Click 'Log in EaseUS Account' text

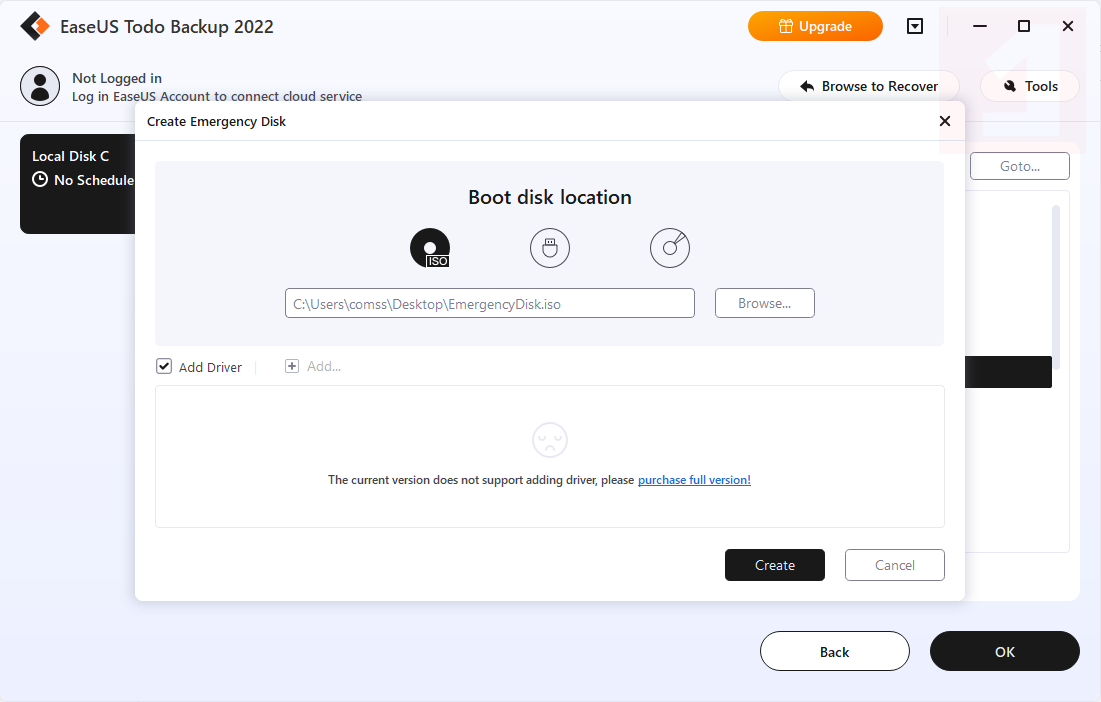tap(217, 97)
